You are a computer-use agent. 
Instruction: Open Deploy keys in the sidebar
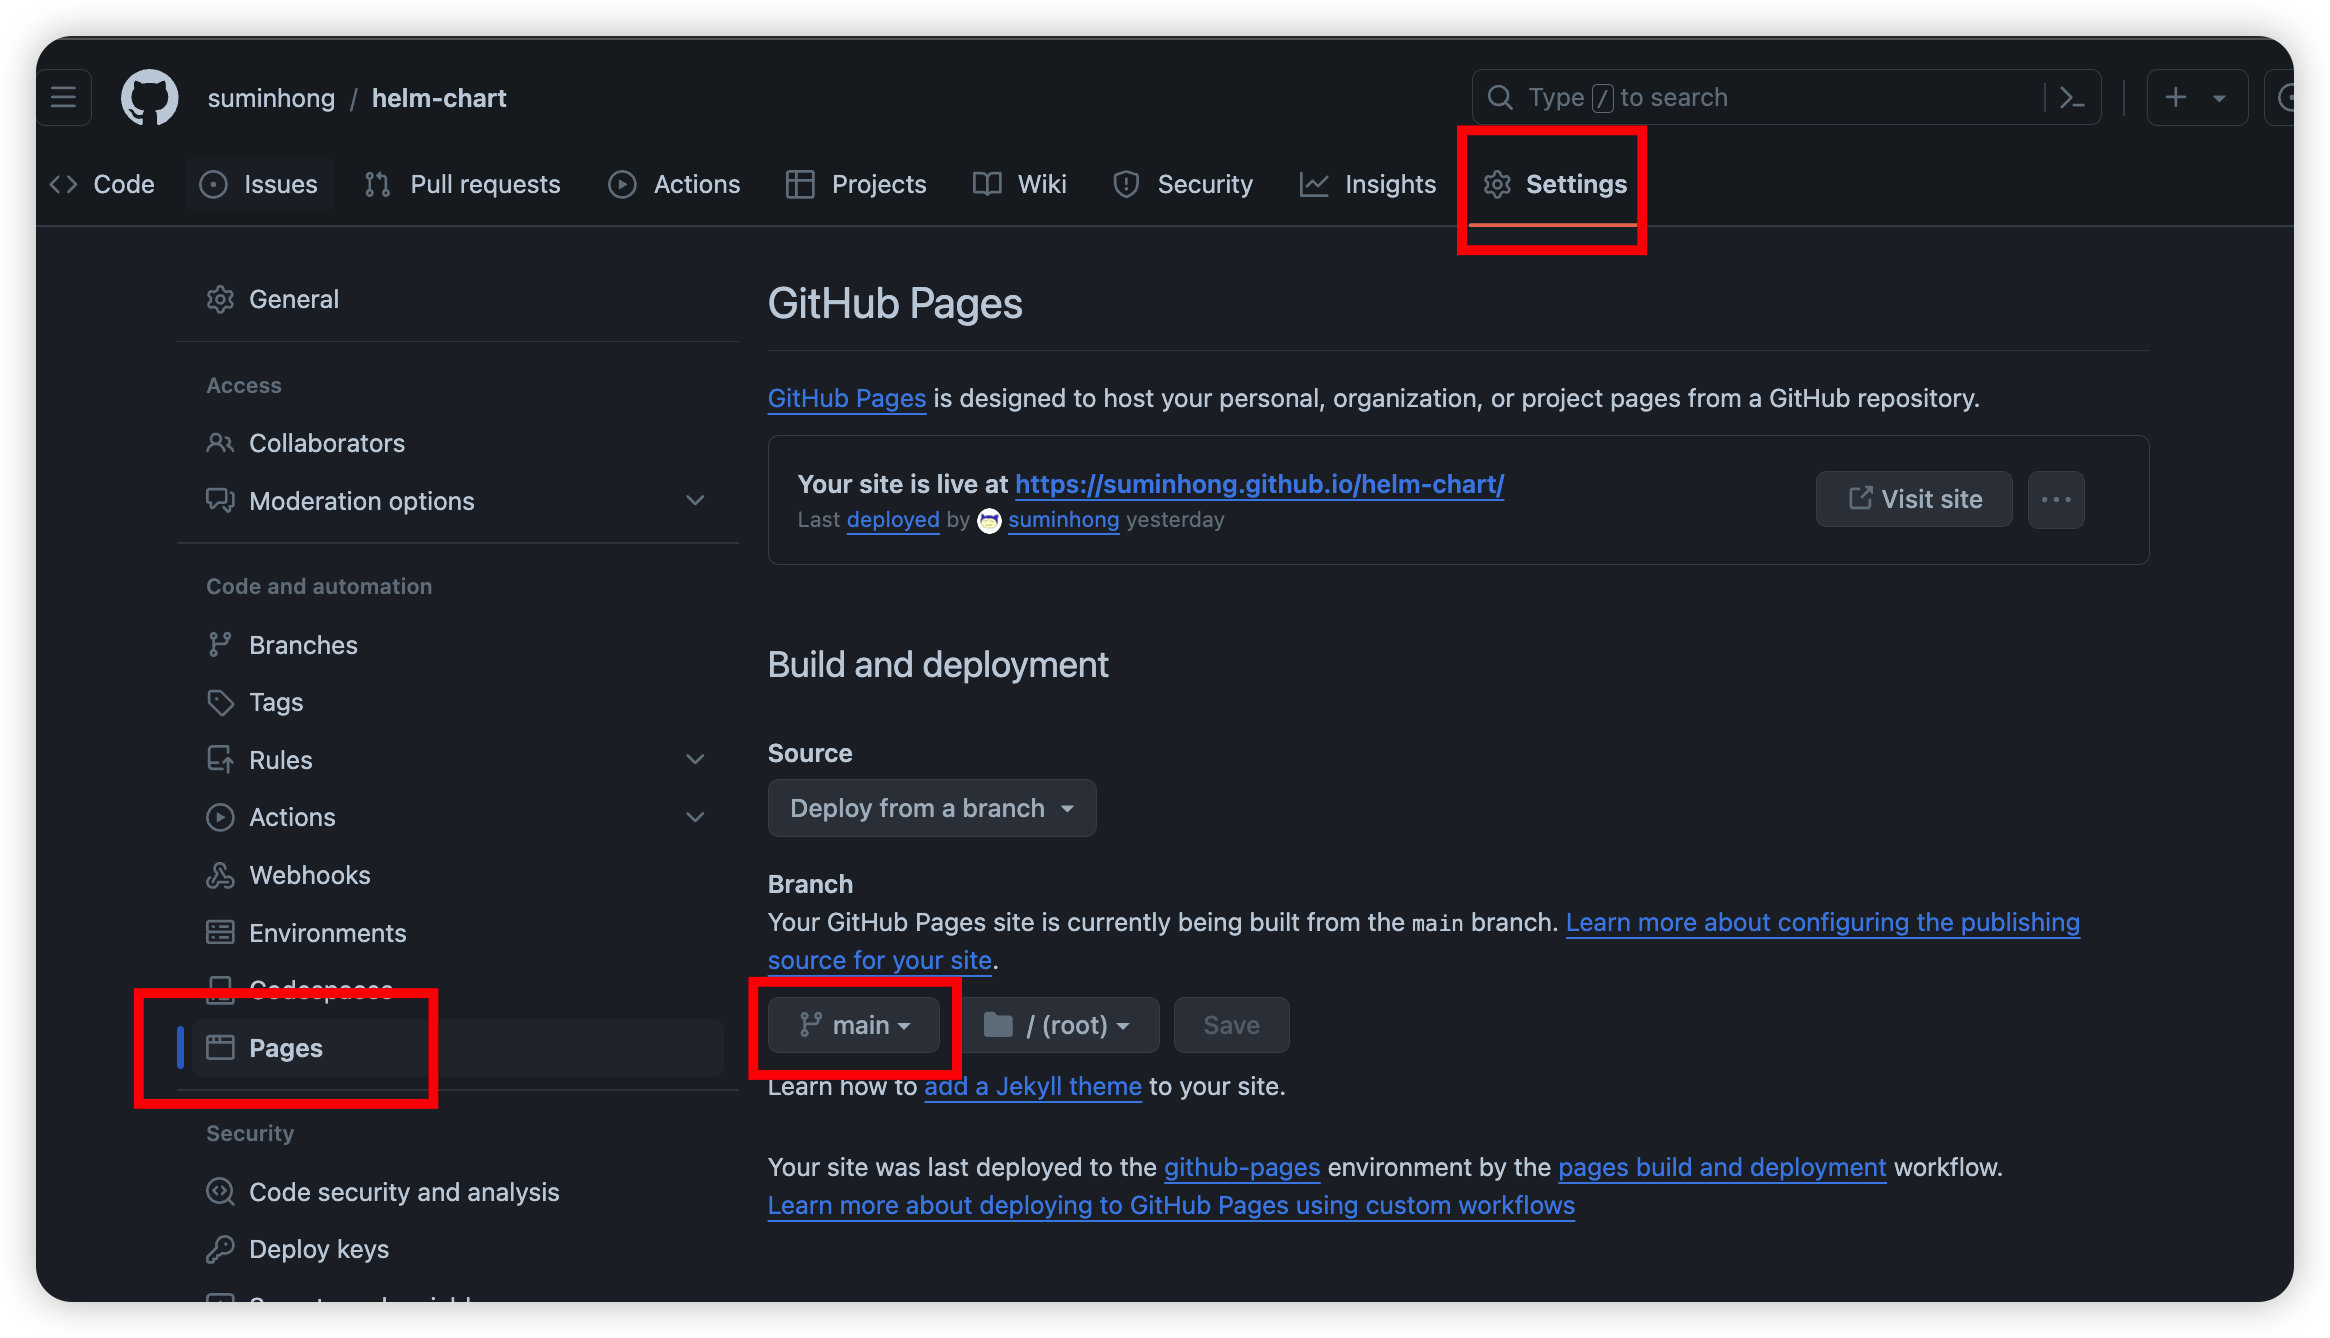[x=318, y=1249]
